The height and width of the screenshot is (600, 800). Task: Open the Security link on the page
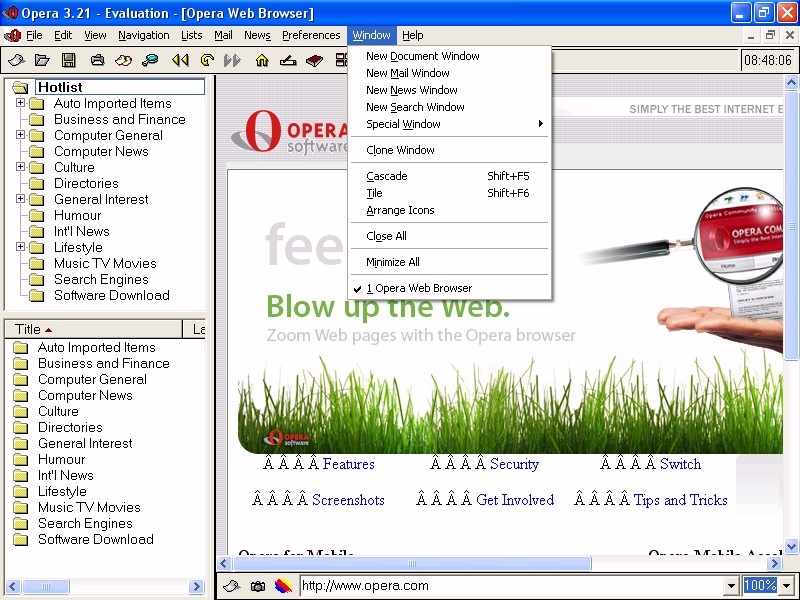click(514, 464)
